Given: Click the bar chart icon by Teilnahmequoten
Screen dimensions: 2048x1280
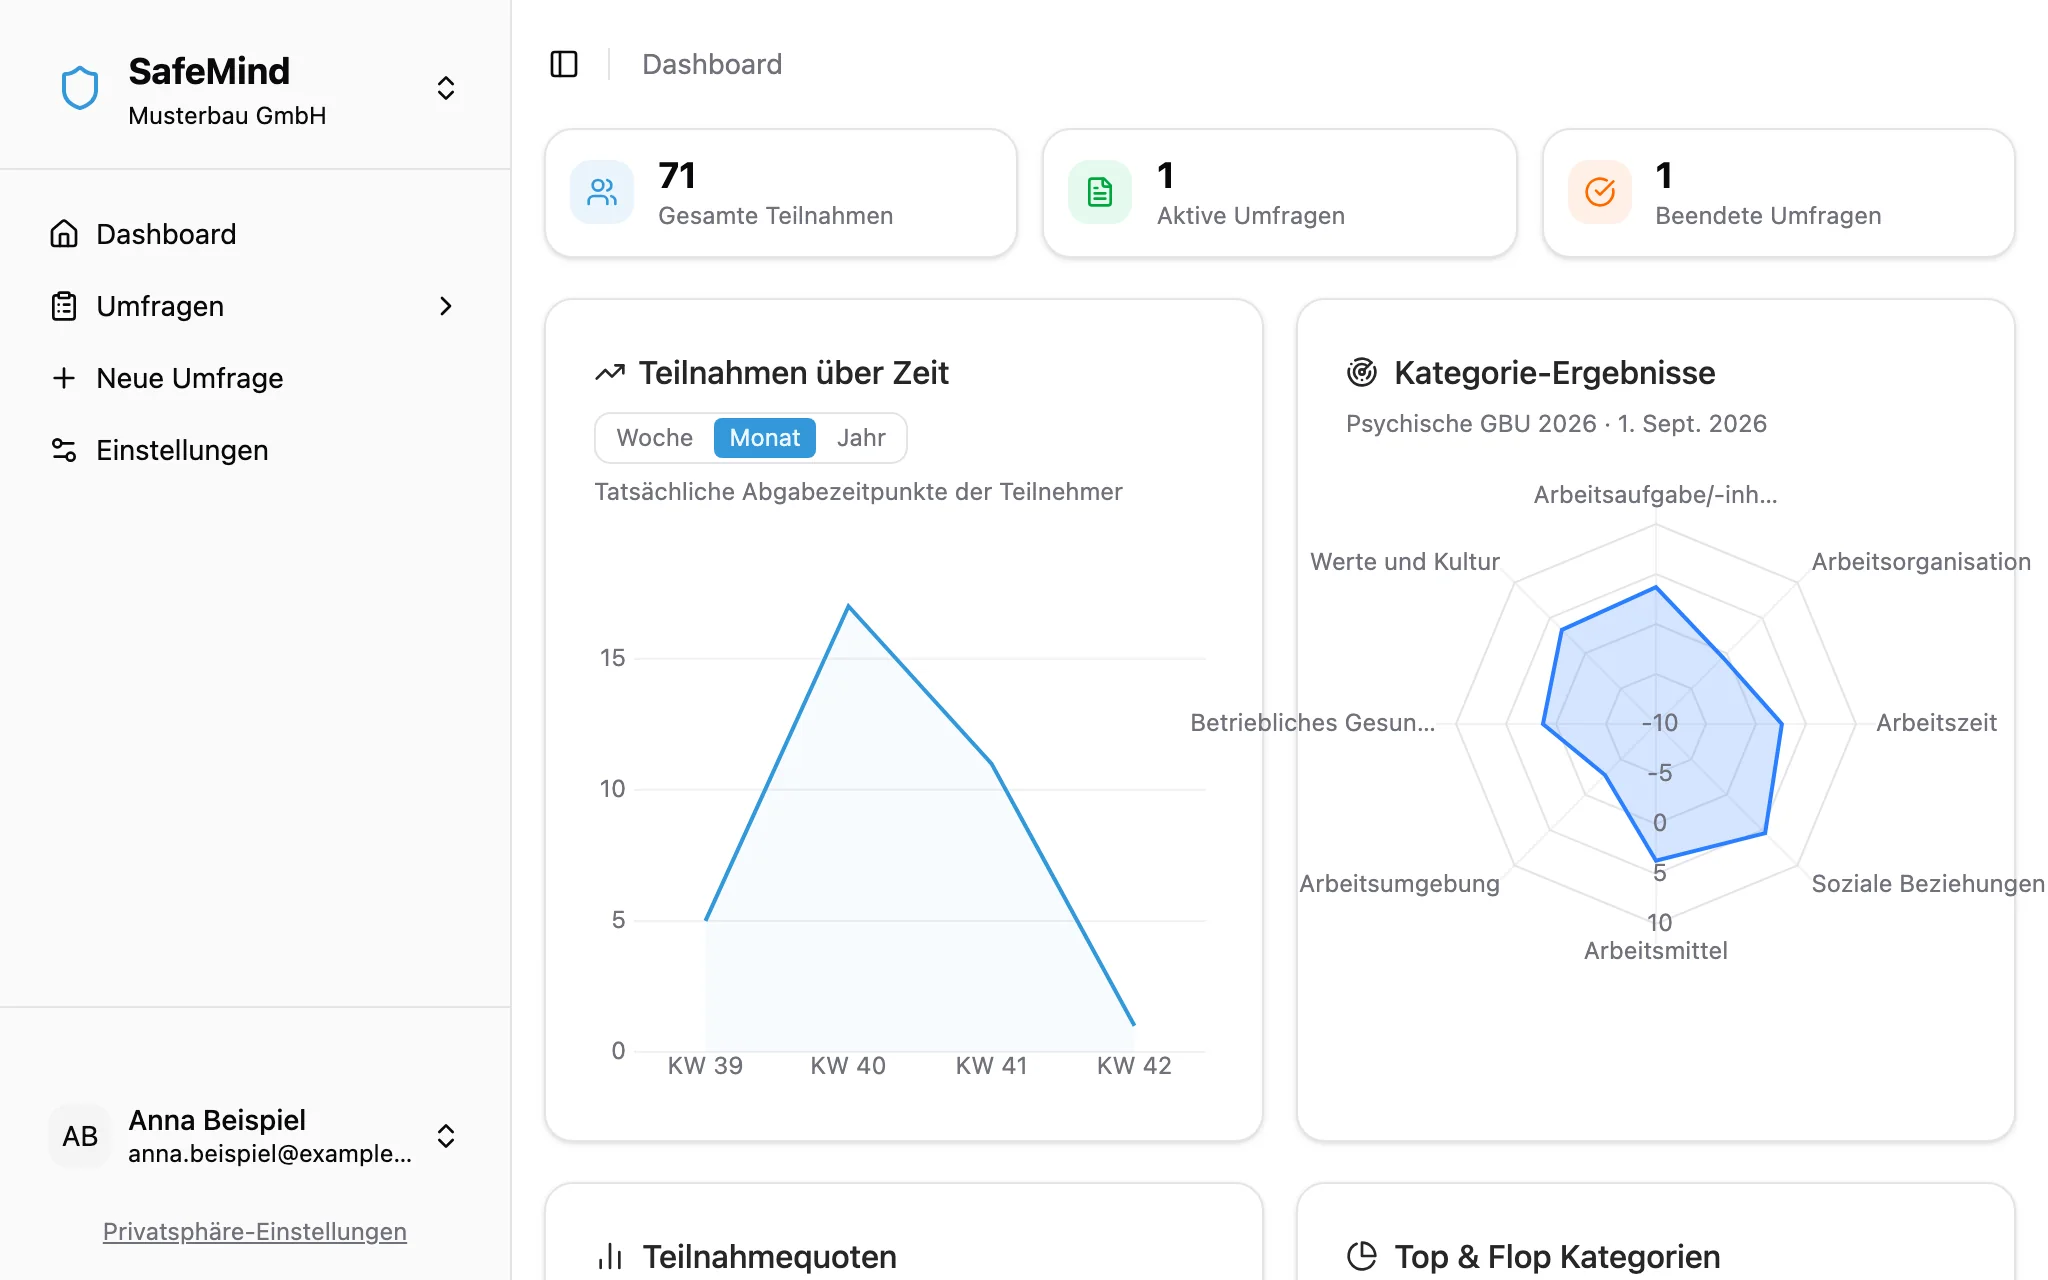Looking at the screenshot, I should [x=610, y=1256].
